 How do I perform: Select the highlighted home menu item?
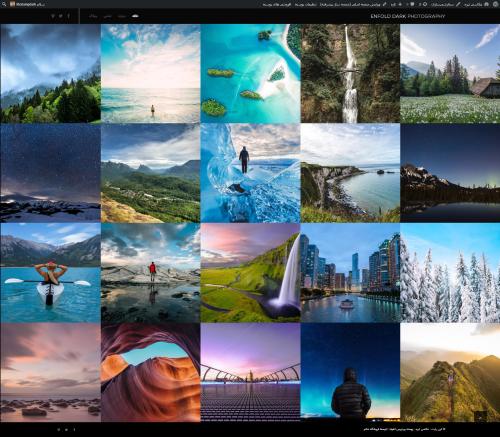coord(135,16)
